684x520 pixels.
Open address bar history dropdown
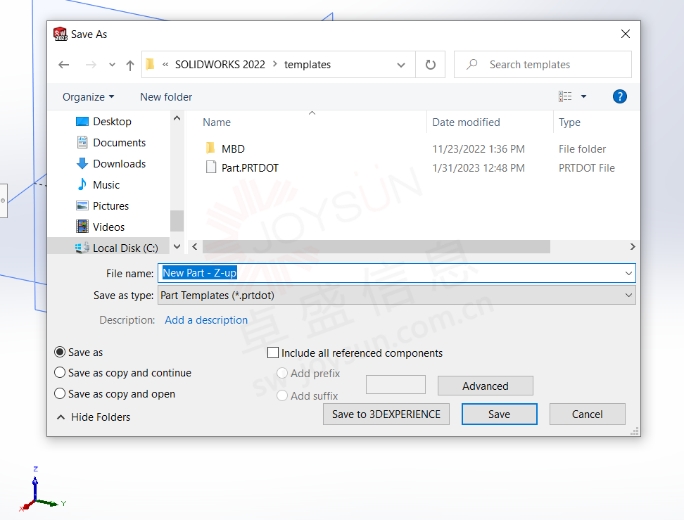pos(400,65)
